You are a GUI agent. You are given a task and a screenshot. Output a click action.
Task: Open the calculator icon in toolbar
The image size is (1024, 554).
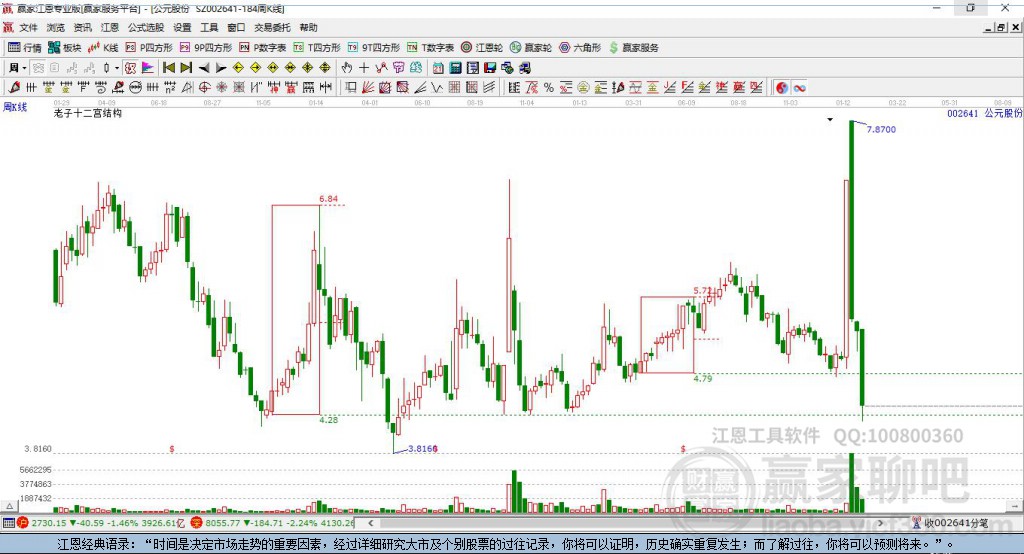click(455, 68)
